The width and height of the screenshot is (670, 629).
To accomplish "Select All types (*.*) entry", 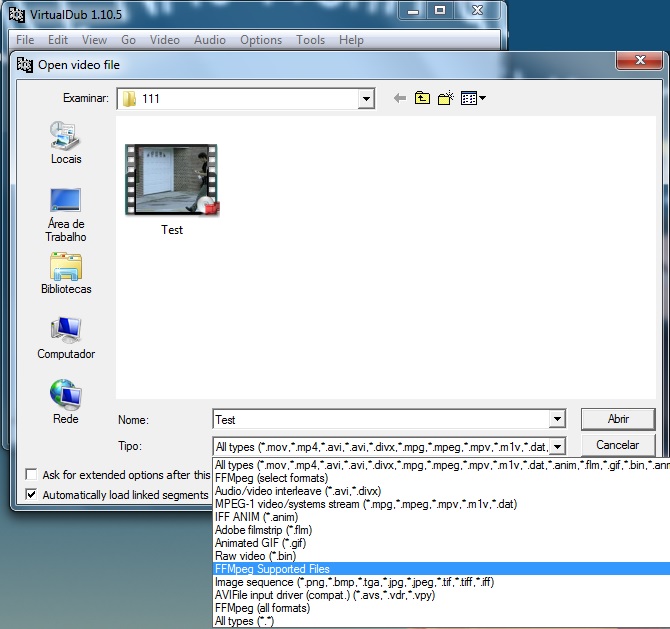I will point(441,621).
